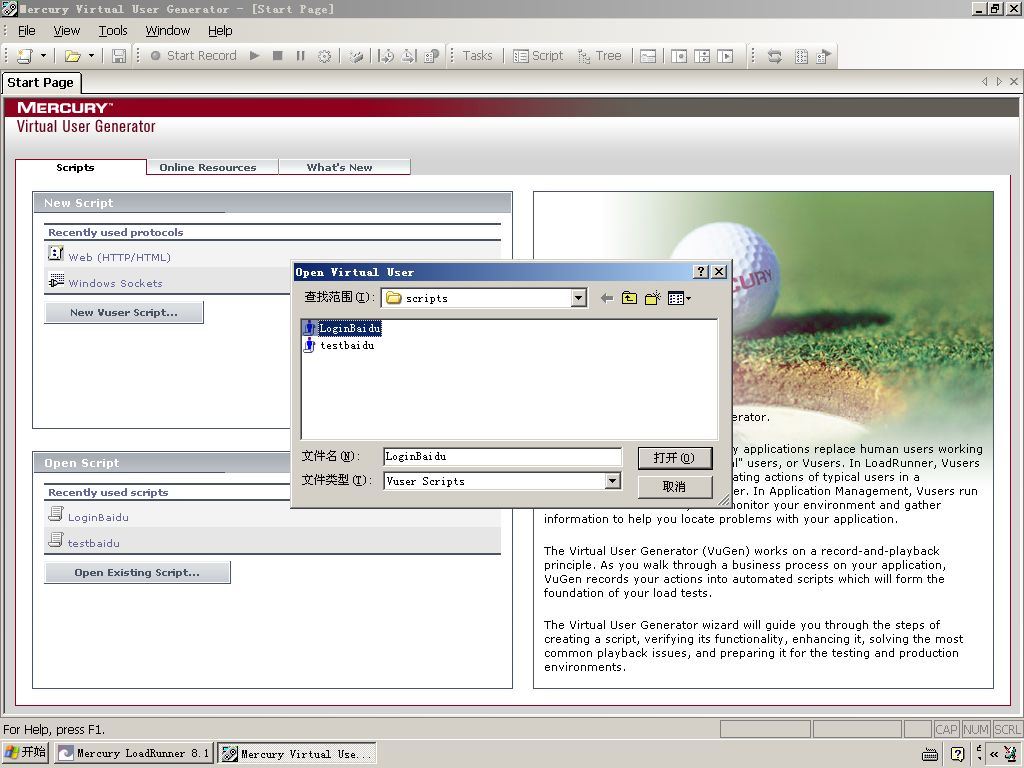Click next tab arrow at top right
1024x768 pixels.
[999, 82]
